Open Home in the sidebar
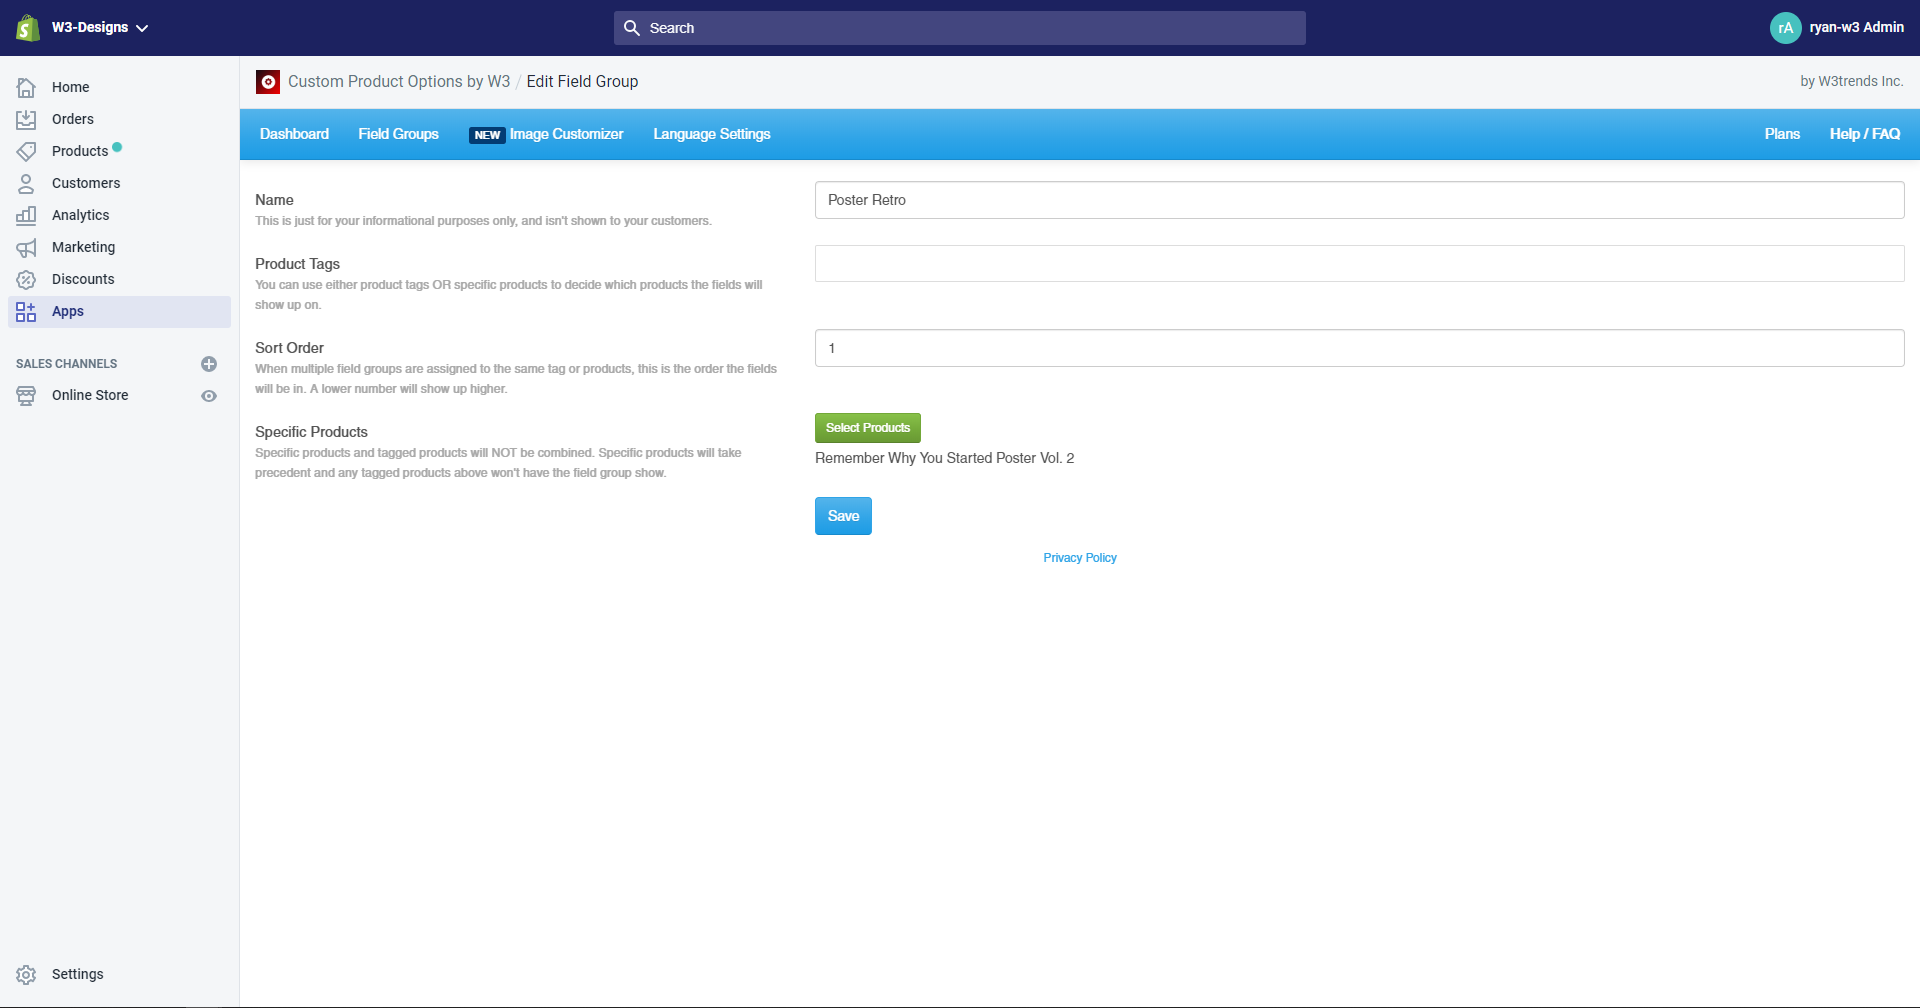1920x1008 pixels. (x=120, y=87)
